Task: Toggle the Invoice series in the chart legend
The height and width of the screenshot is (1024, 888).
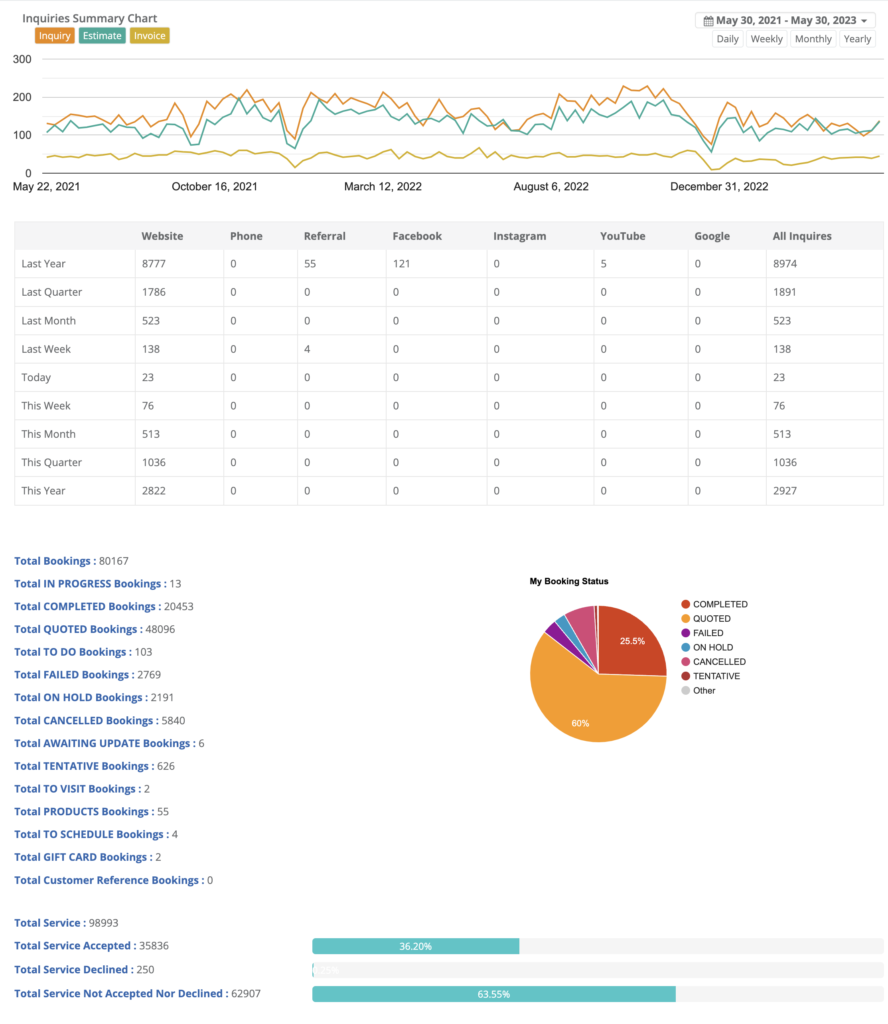Action: (150, 36)
